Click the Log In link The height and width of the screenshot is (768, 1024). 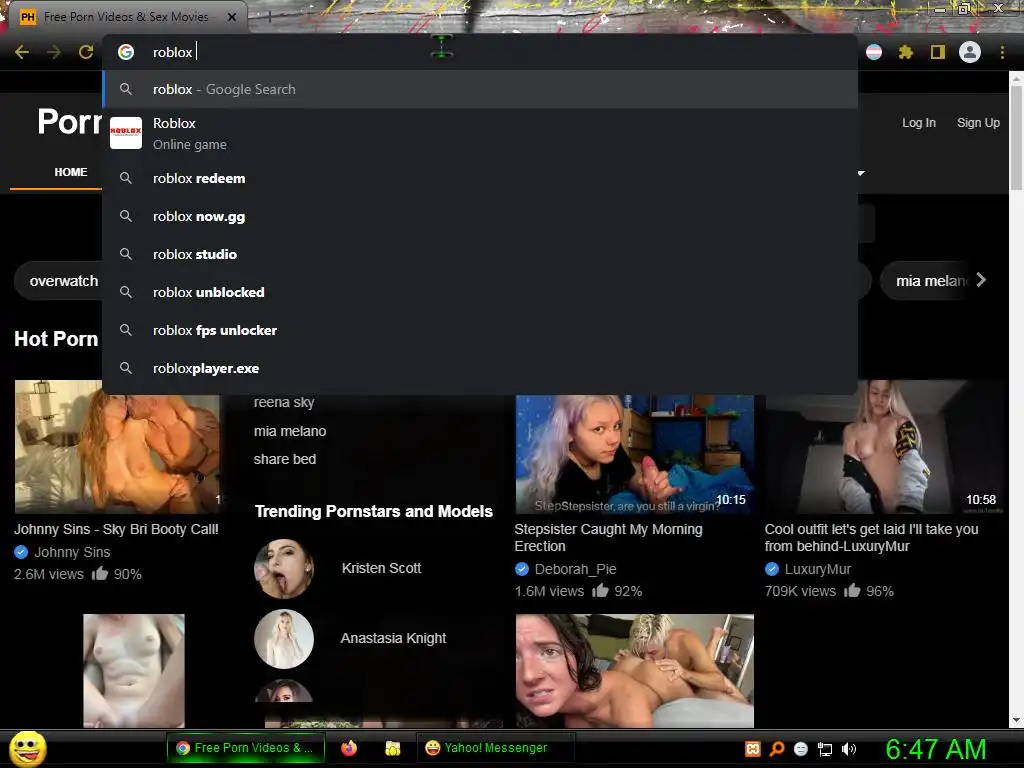click(x=918, y=123)
